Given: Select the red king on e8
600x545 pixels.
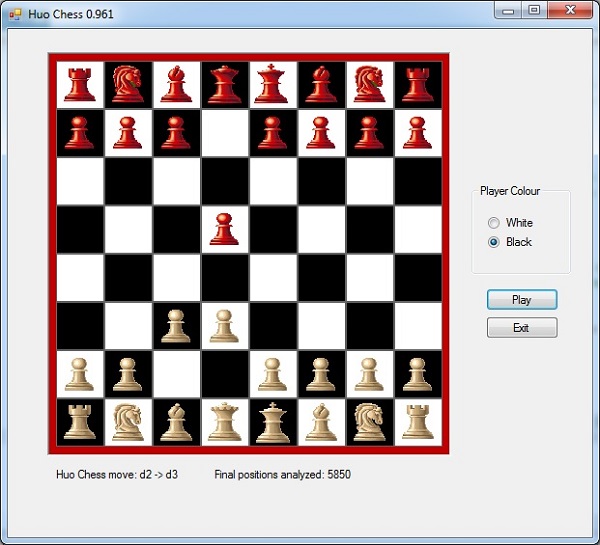Looking at the screenshot, I should [x=273, y=84].
